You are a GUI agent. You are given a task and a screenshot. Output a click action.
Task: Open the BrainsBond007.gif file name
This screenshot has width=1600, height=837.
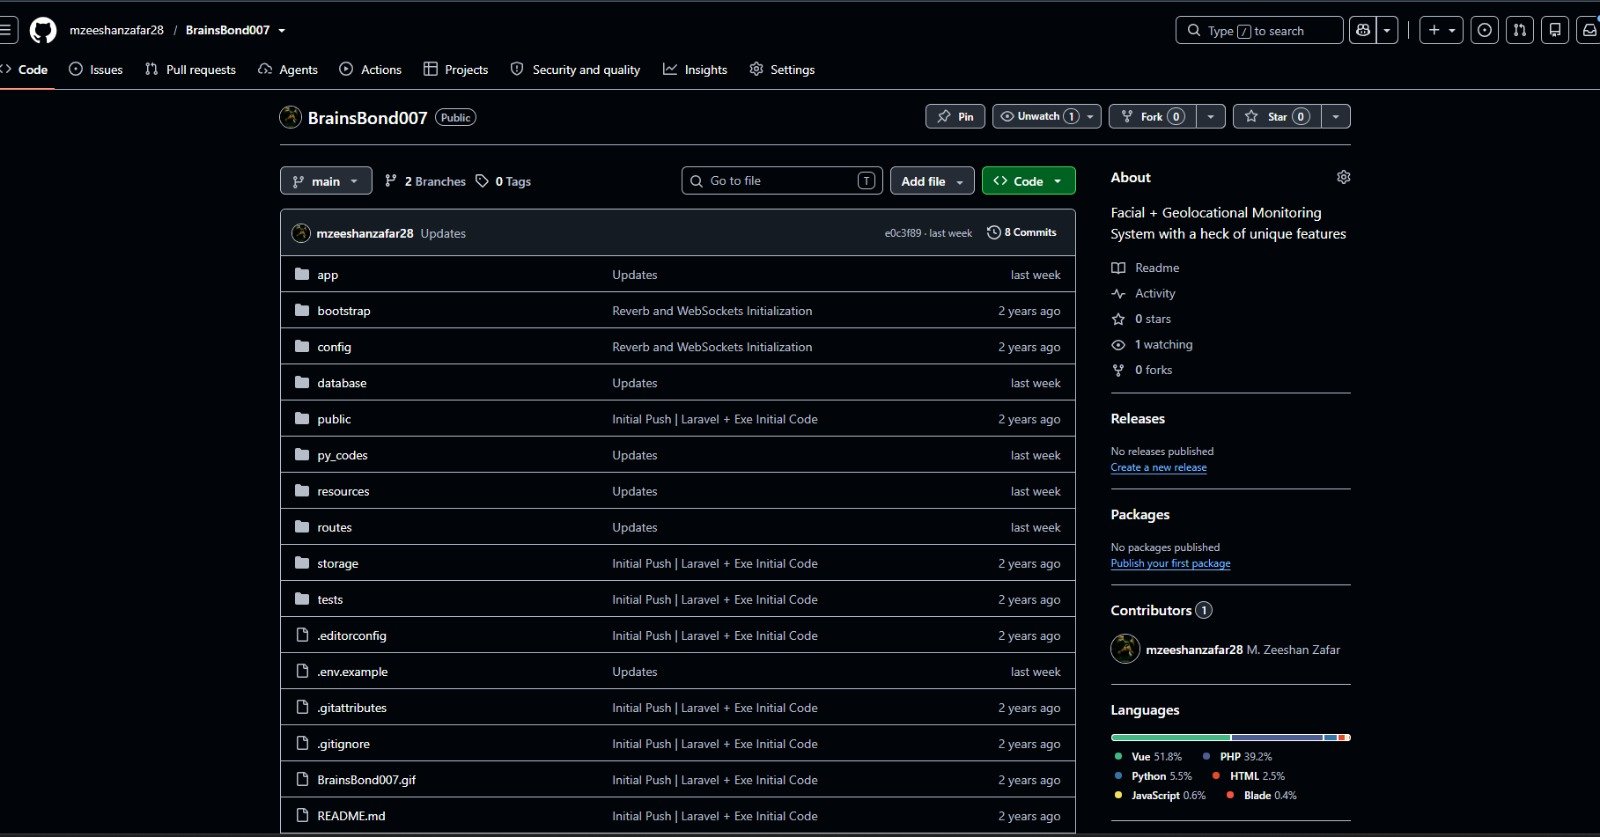tap(366, 780)
